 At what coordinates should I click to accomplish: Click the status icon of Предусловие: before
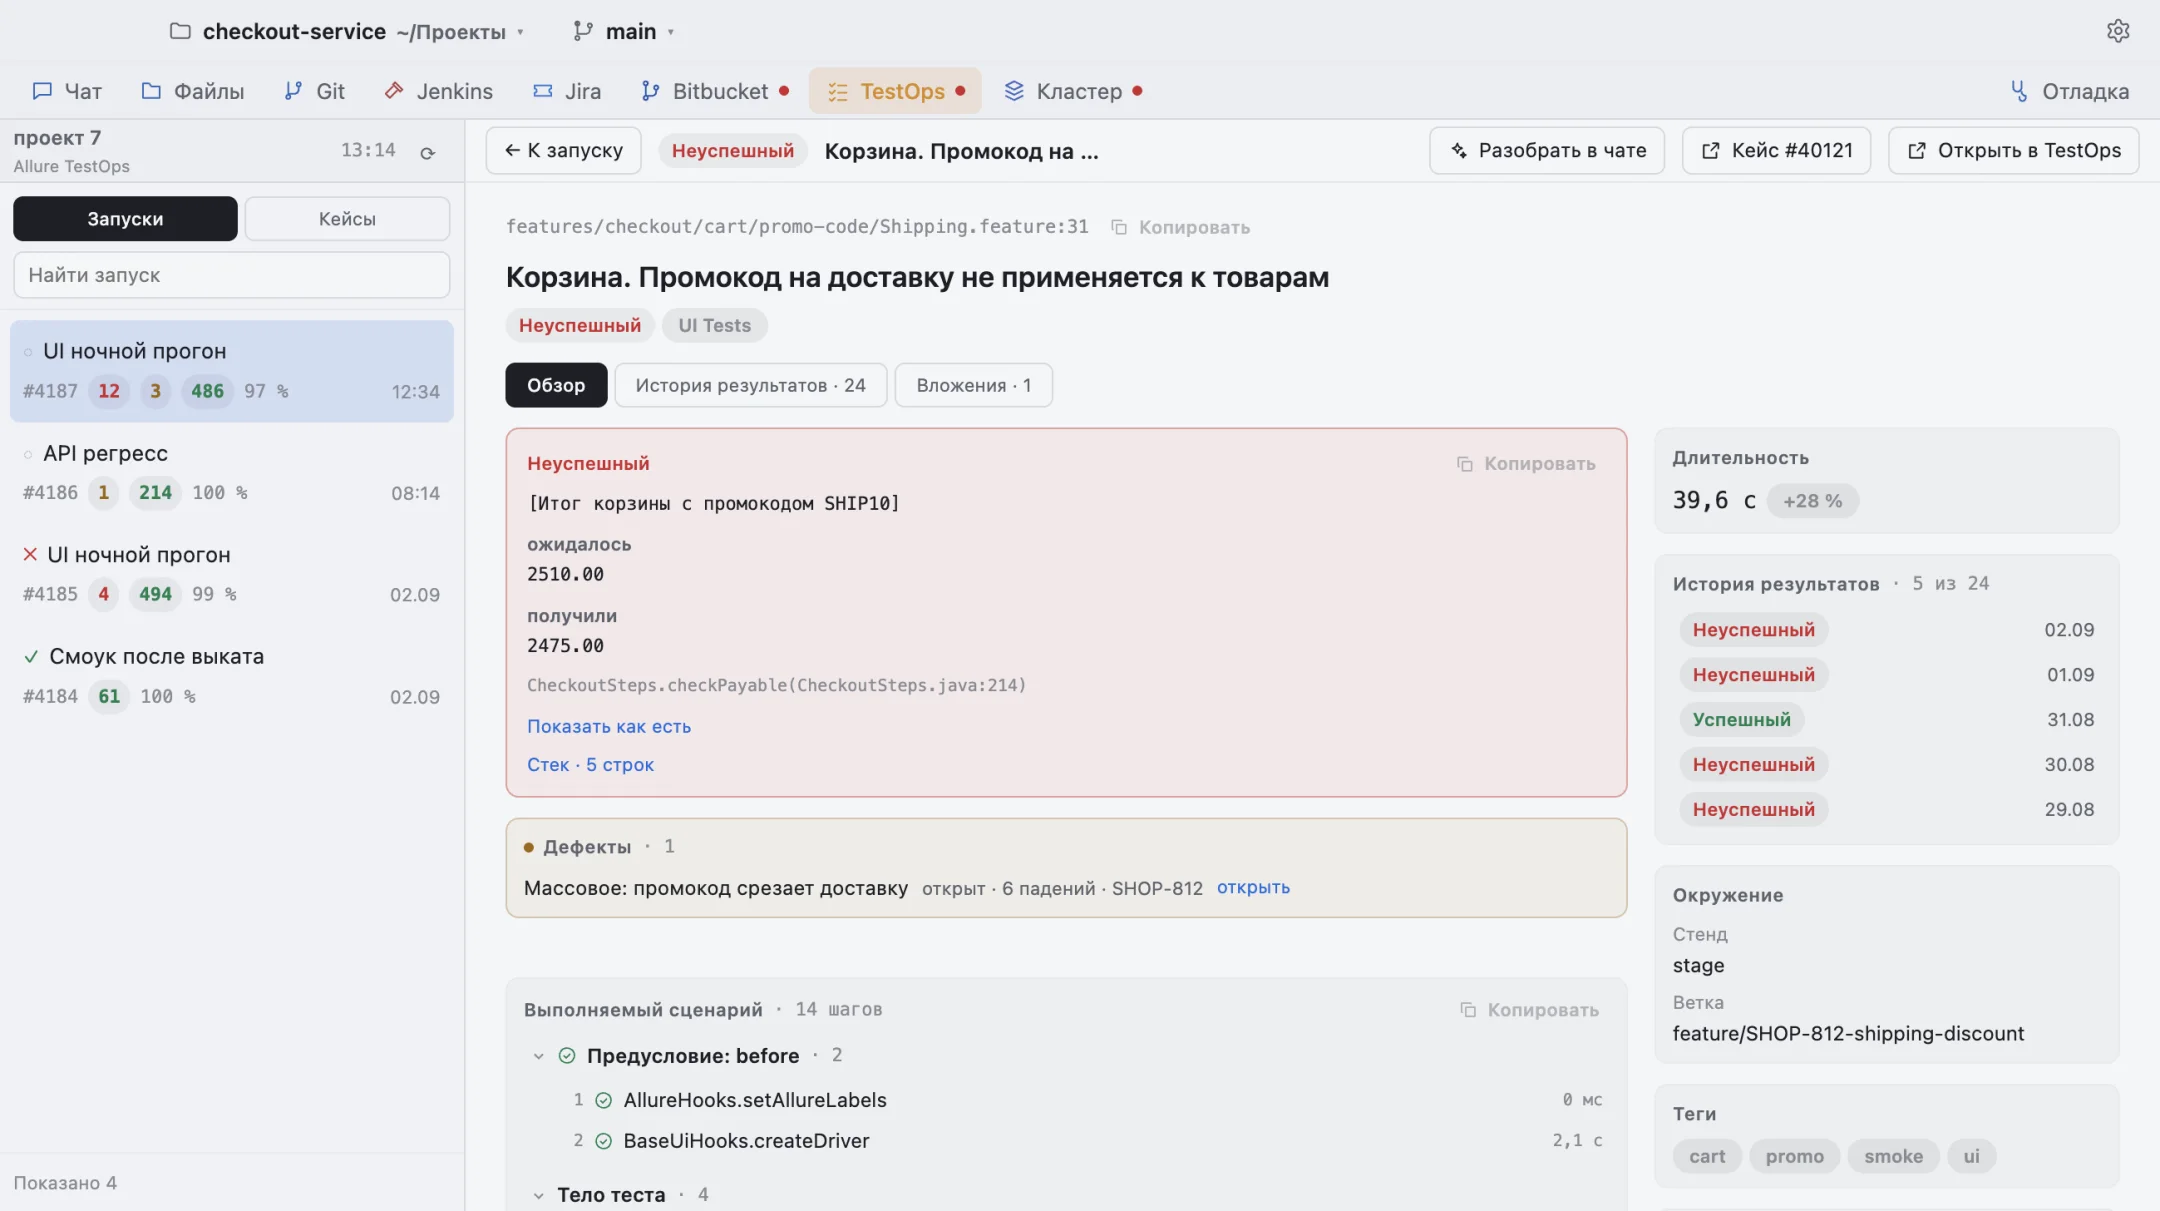[x=567, y=1055]
